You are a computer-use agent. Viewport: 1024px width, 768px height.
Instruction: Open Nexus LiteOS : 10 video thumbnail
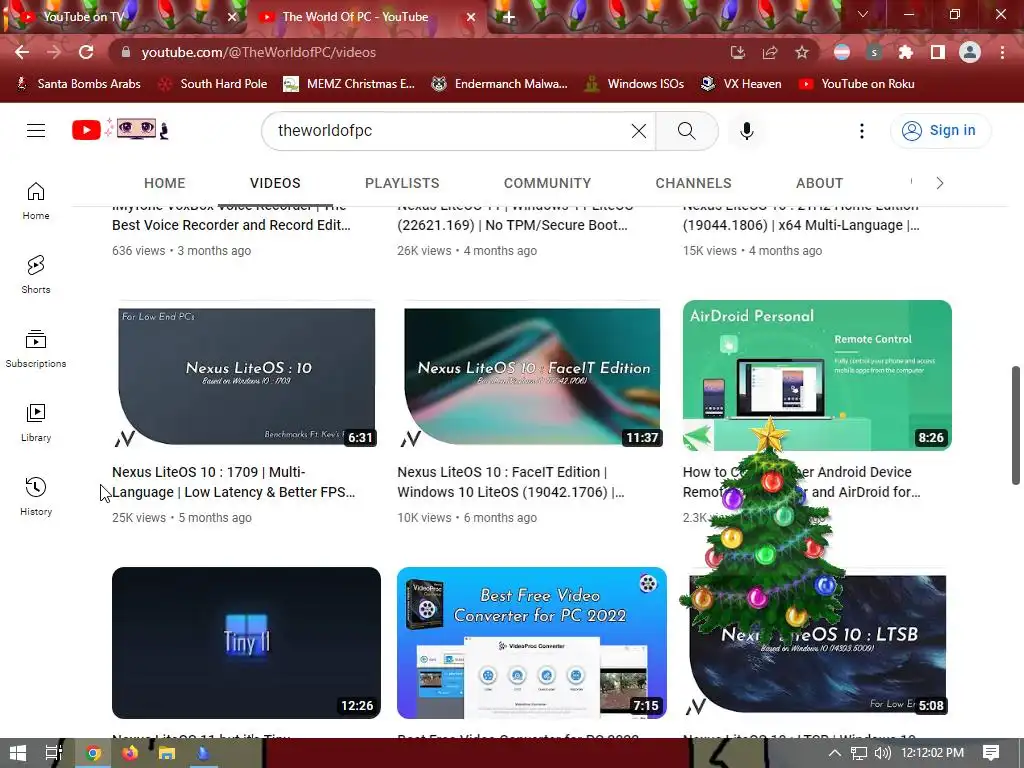point(246,376)
